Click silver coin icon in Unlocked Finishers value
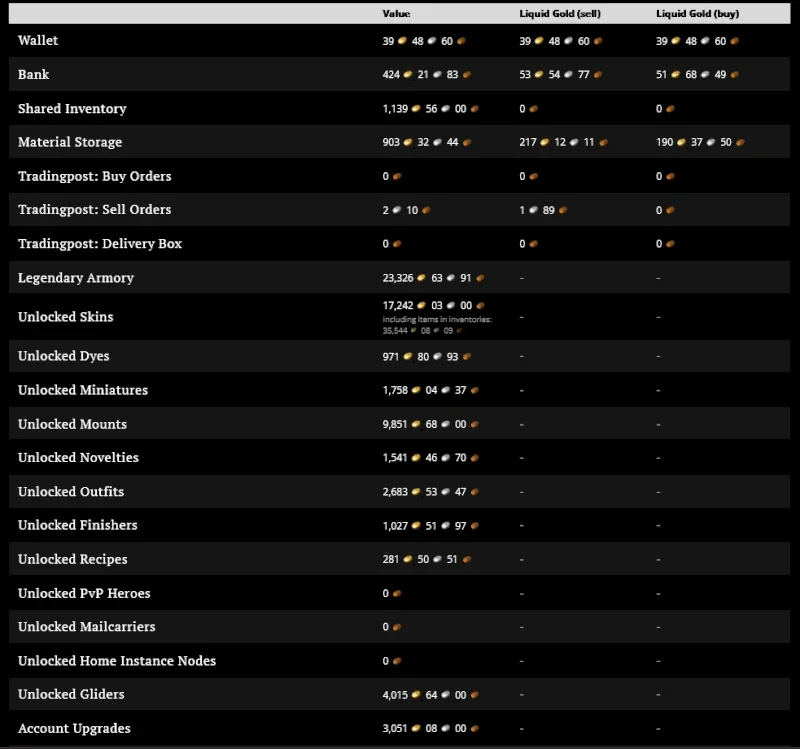The image size is (800, 749). (445, 526)
